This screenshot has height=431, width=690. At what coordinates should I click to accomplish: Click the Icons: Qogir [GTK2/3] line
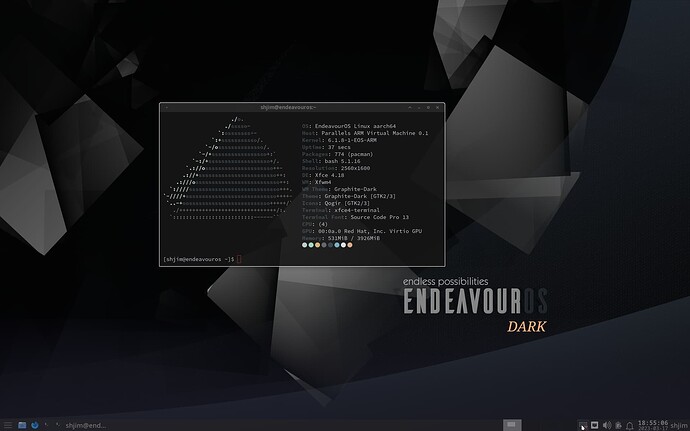point(336,203)
